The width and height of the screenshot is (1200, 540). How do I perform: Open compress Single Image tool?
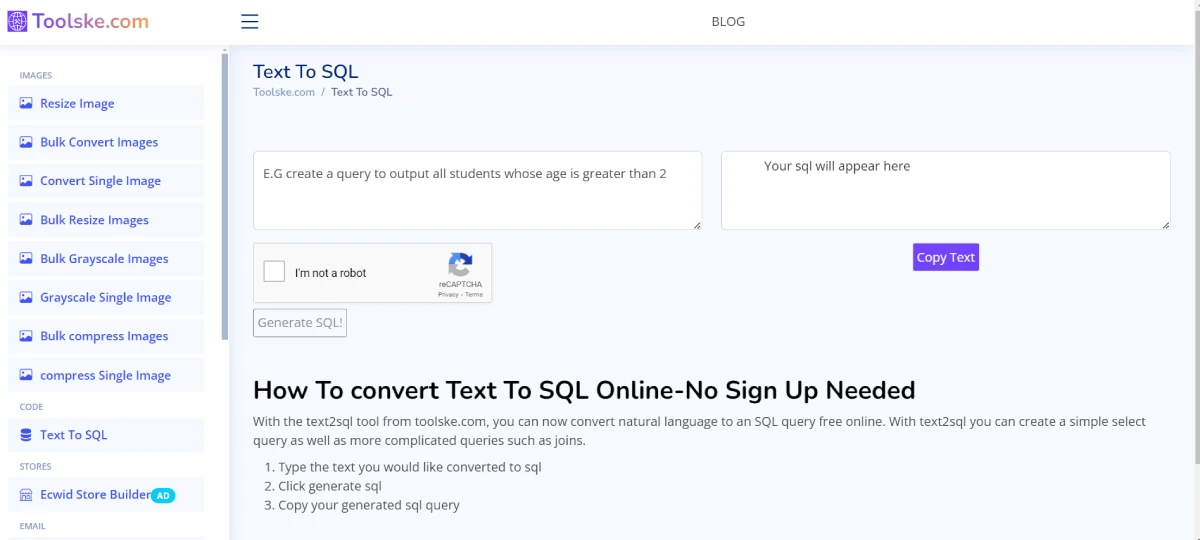click(105, 376)
